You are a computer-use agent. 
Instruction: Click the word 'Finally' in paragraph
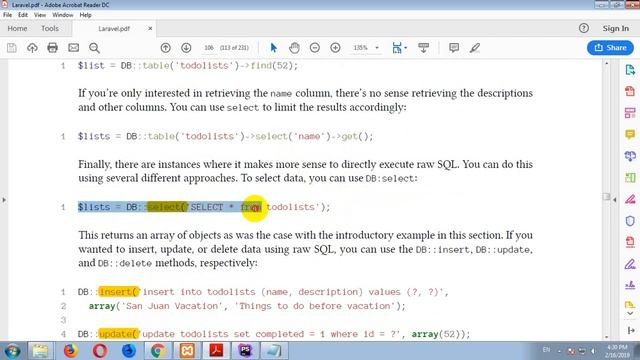(94, 164)
